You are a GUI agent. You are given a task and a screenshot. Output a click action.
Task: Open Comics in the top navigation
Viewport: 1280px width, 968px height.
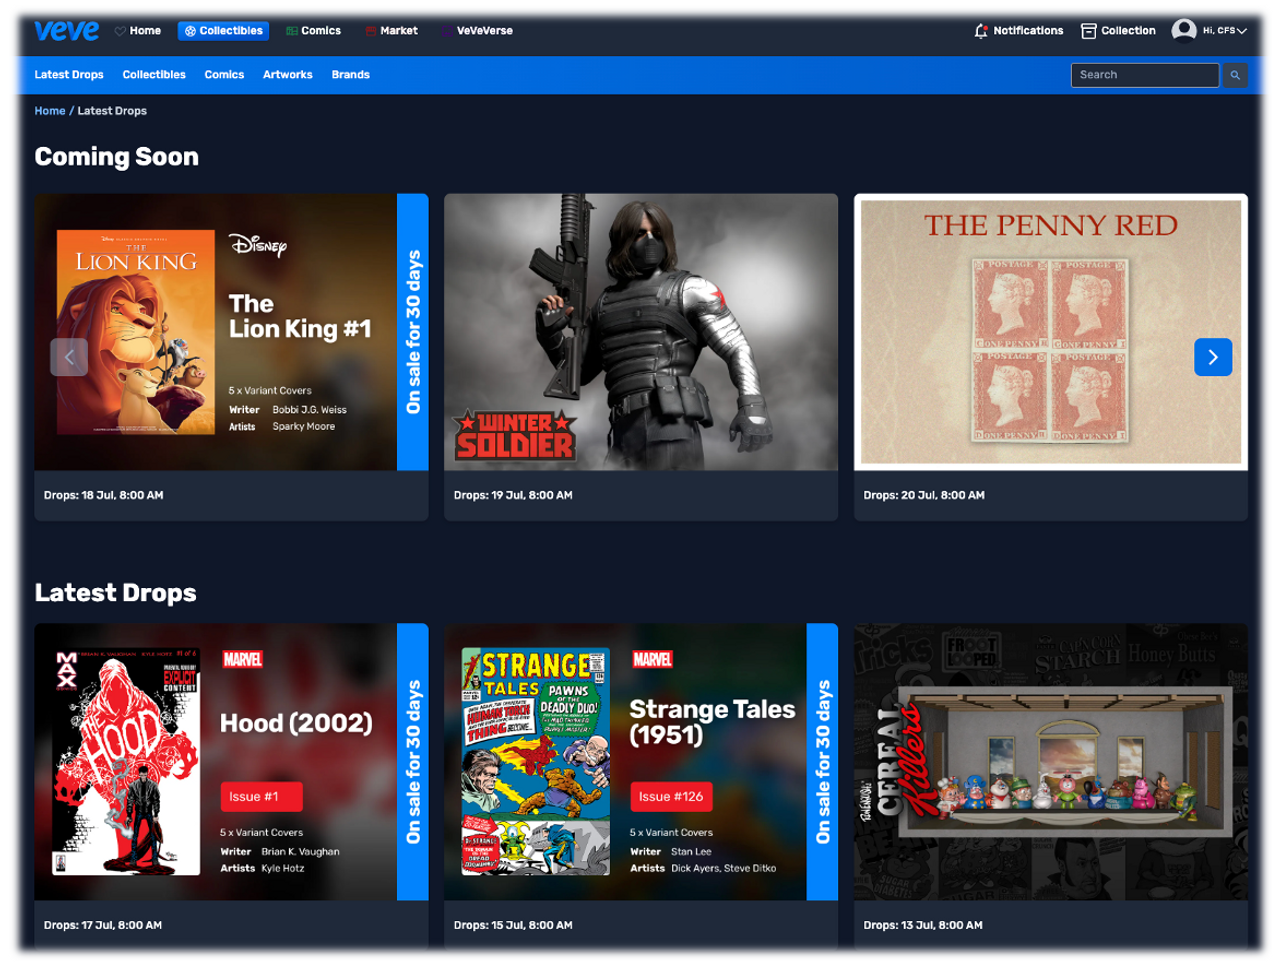[313, 31]
